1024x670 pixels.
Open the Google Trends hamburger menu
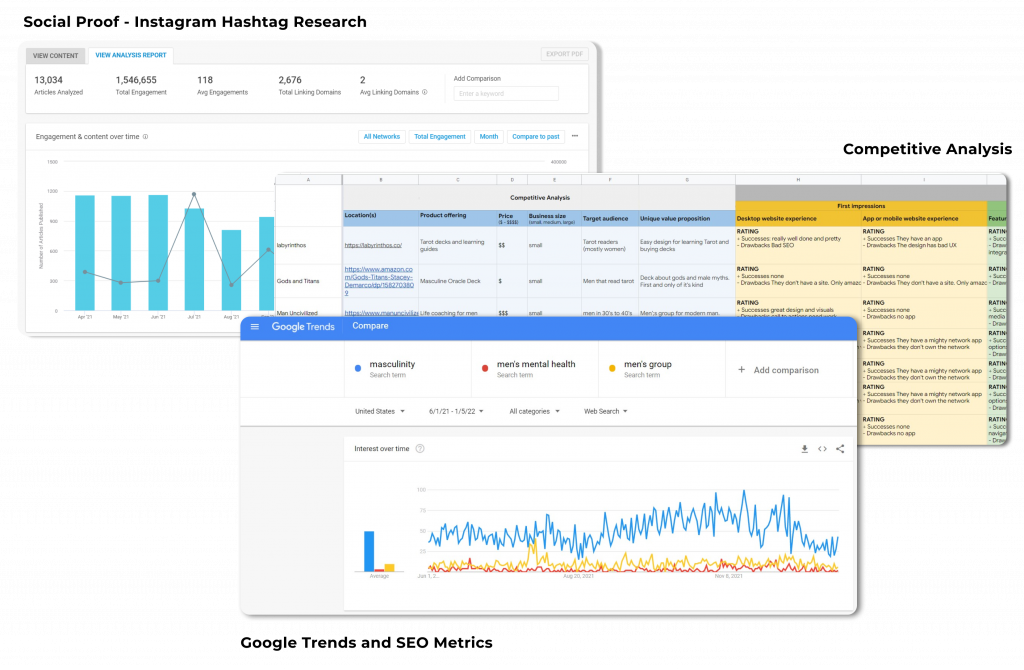pyautogui.click(x=255, y=327)
